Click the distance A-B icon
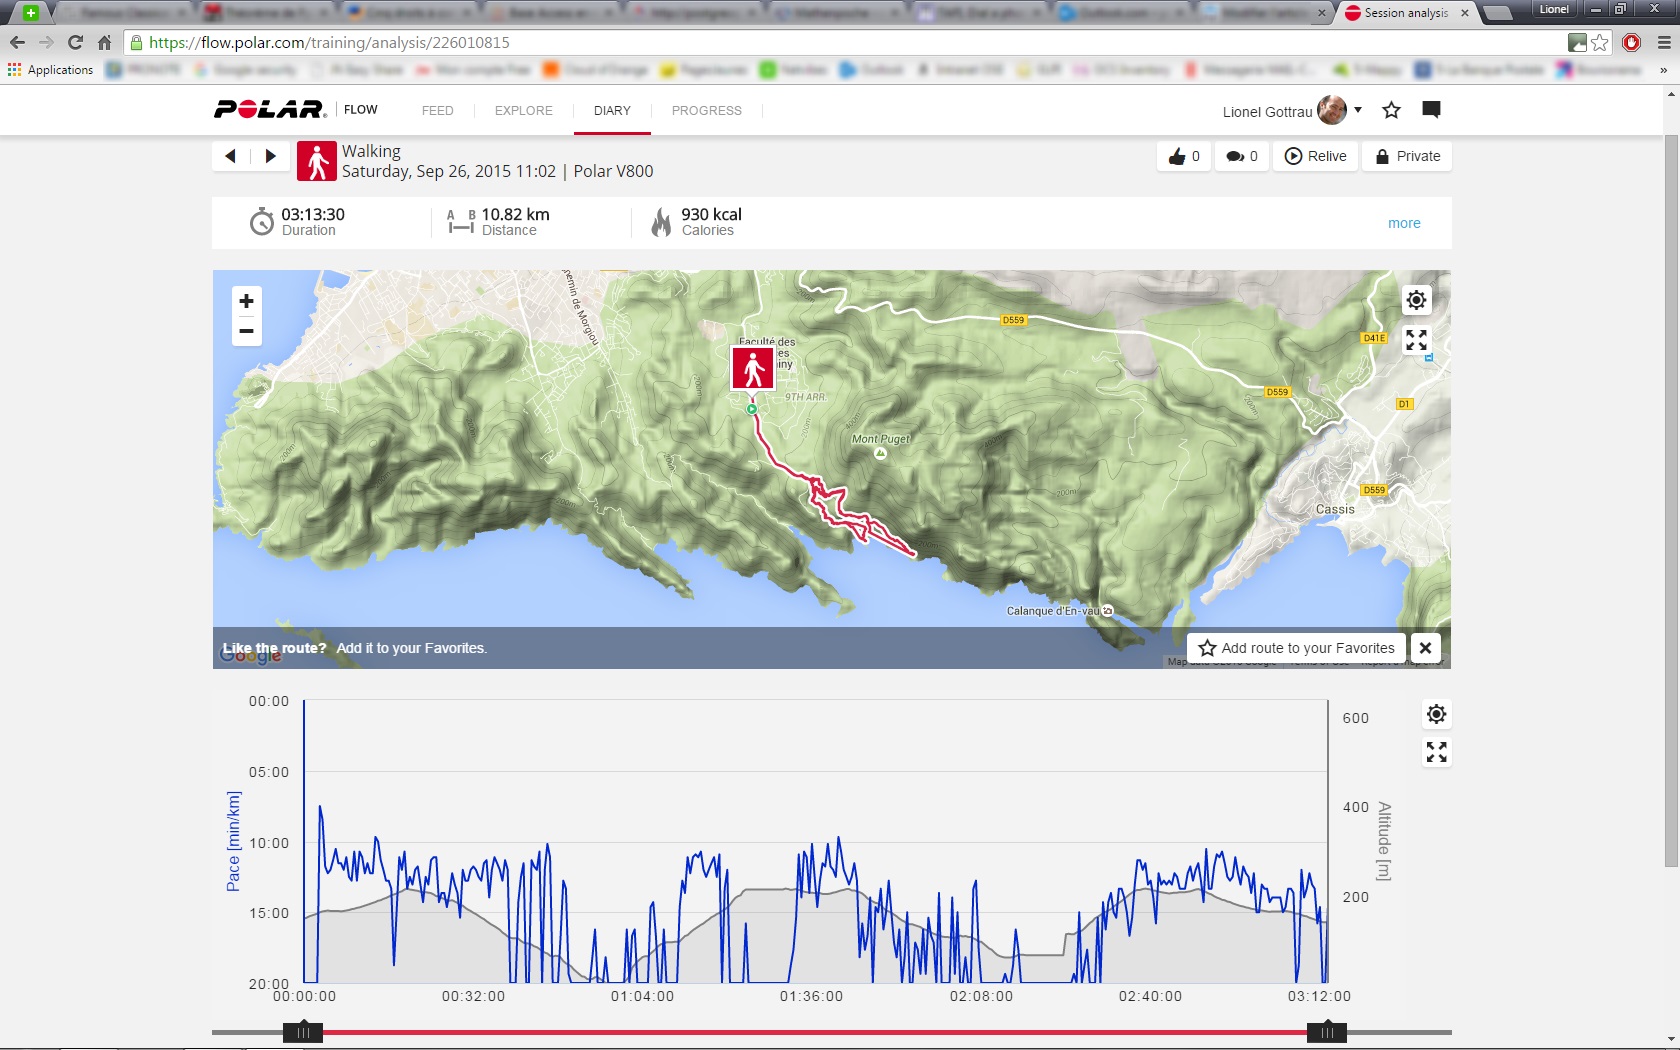The width and height of the screenshot is (1680, 1050). 460,222
